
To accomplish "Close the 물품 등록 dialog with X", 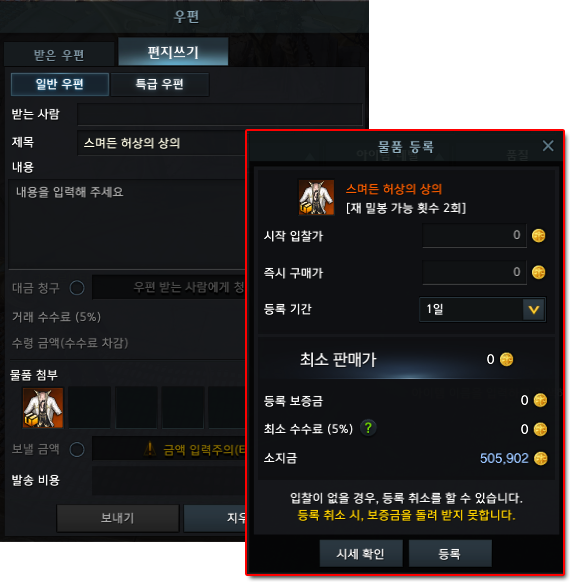I will click(x=548, y=146).
